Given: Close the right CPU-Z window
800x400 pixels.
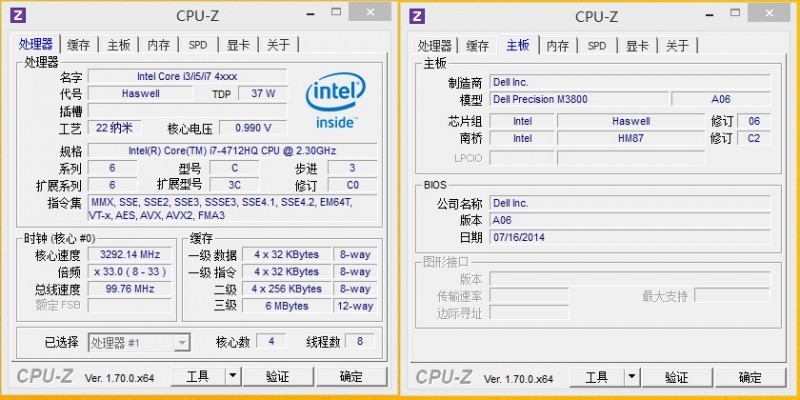Looking at the screenshot, I should point(769,12).
